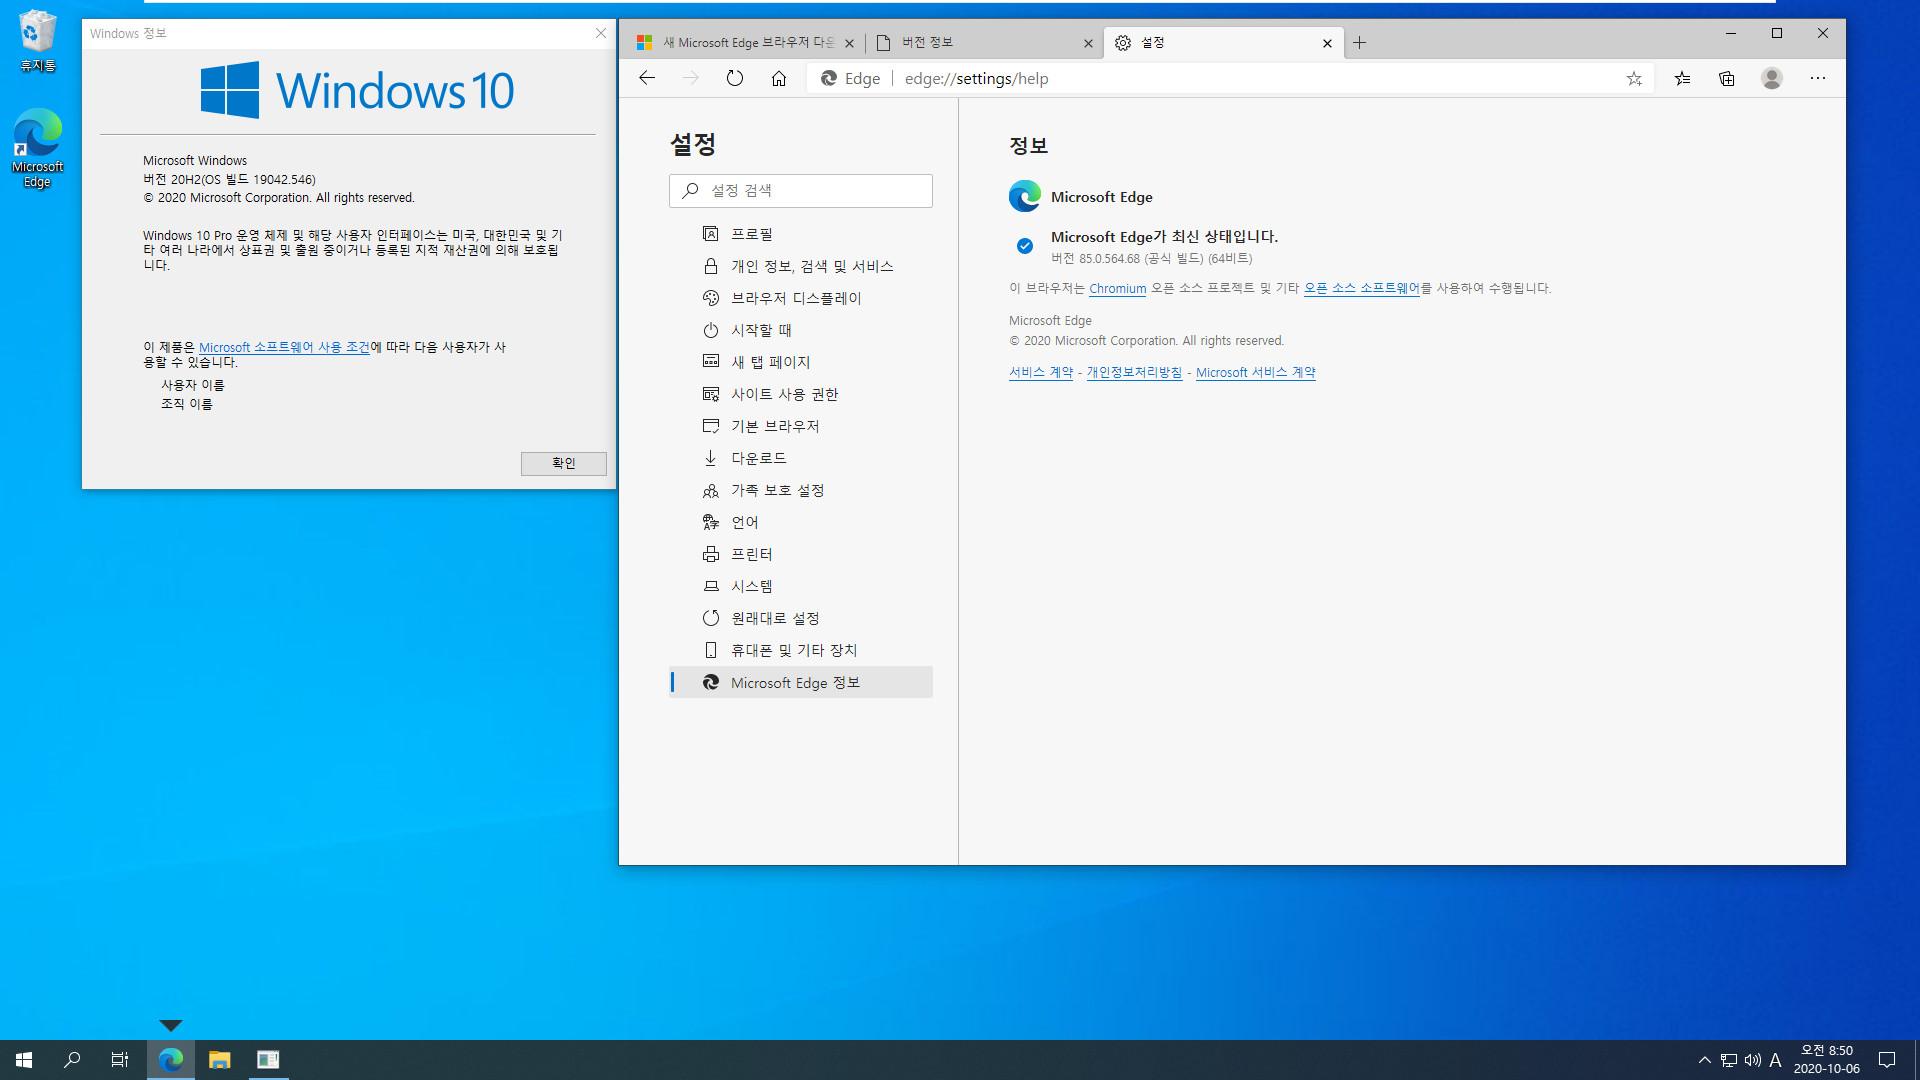Click the 설정 검색 search field
This screenshot has width=1920, height=1080.
tap(801, 191)
